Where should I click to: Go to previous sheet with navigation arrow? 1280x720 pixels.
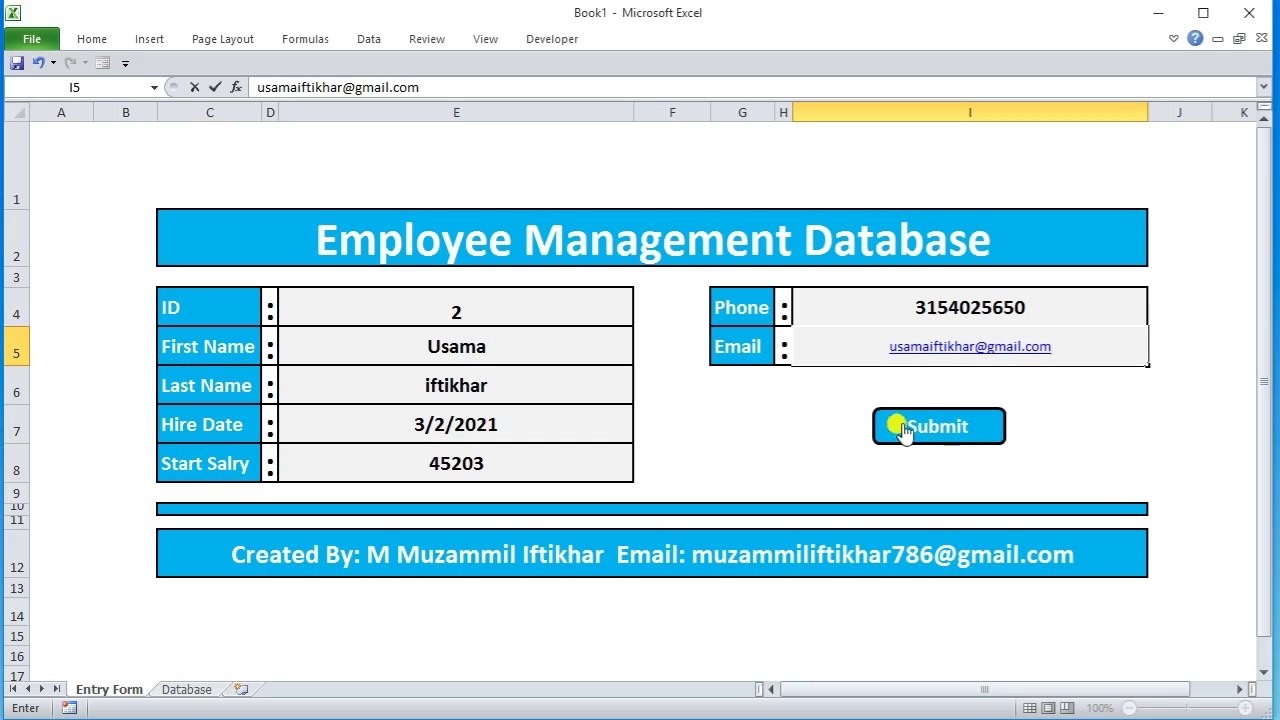click(28, 689)
